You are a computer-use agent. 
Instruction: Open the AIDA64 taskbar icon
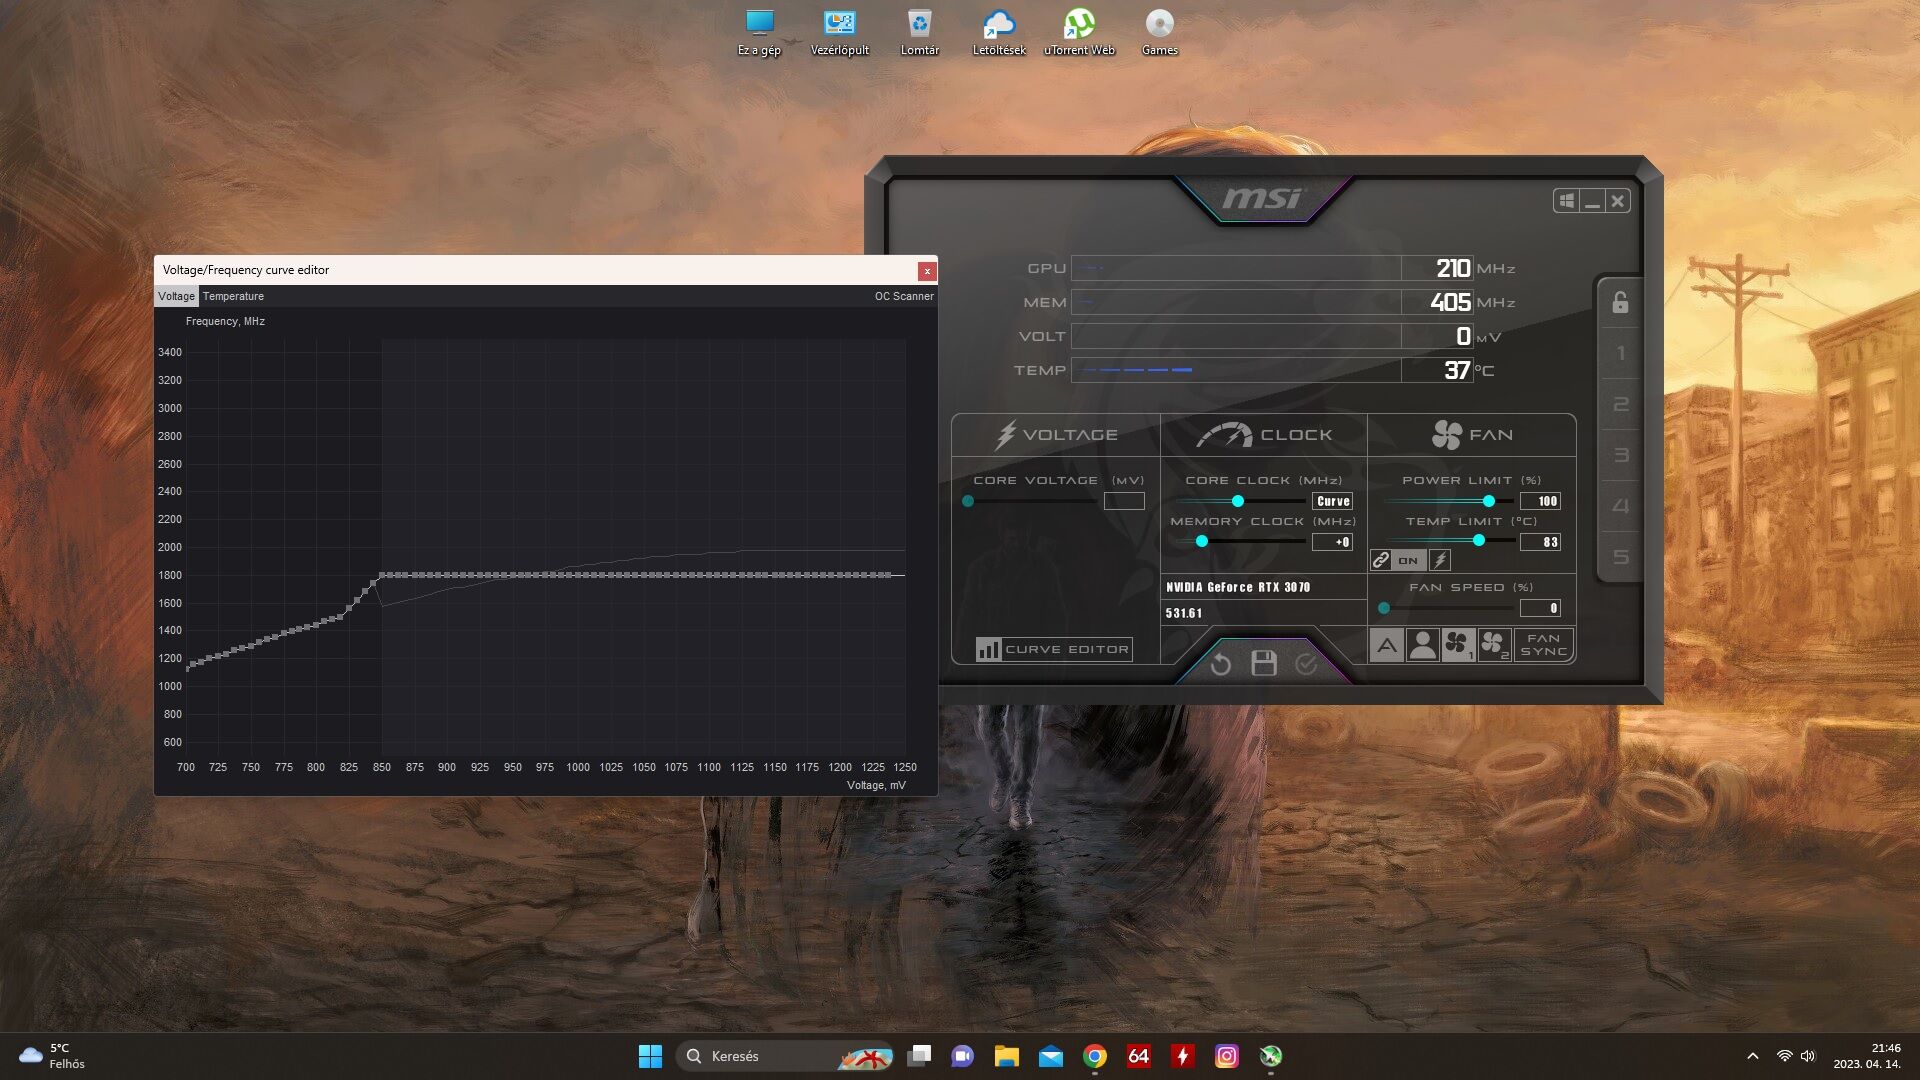coord(1139,1056)
